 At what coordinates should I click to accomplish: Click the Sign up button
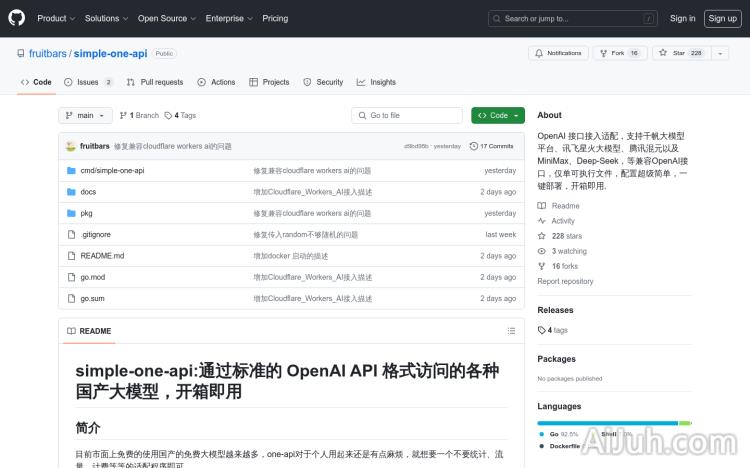pyautogui.click(x=722, y=19)
